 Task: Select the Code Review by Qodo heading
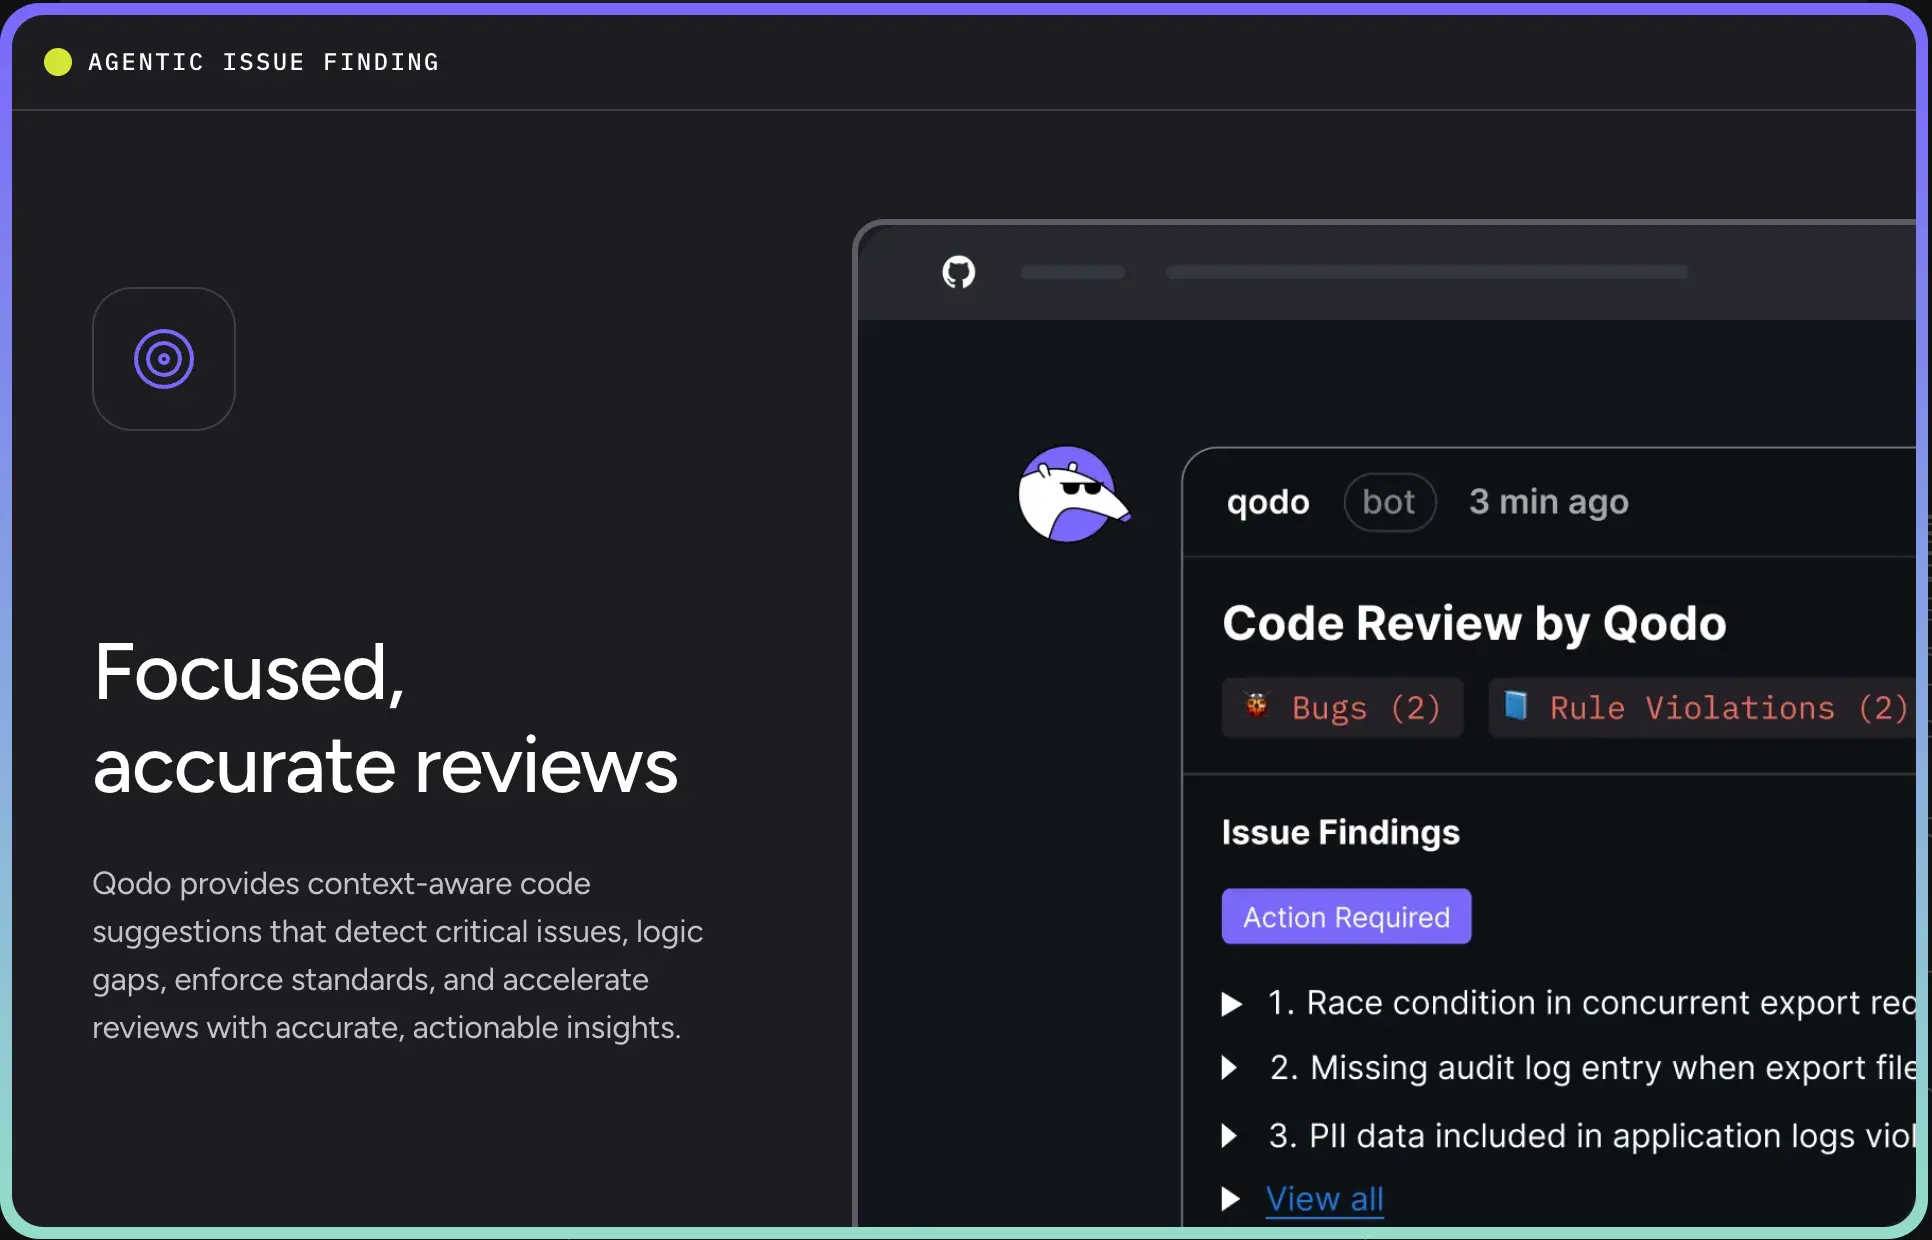coord(1474,624)
